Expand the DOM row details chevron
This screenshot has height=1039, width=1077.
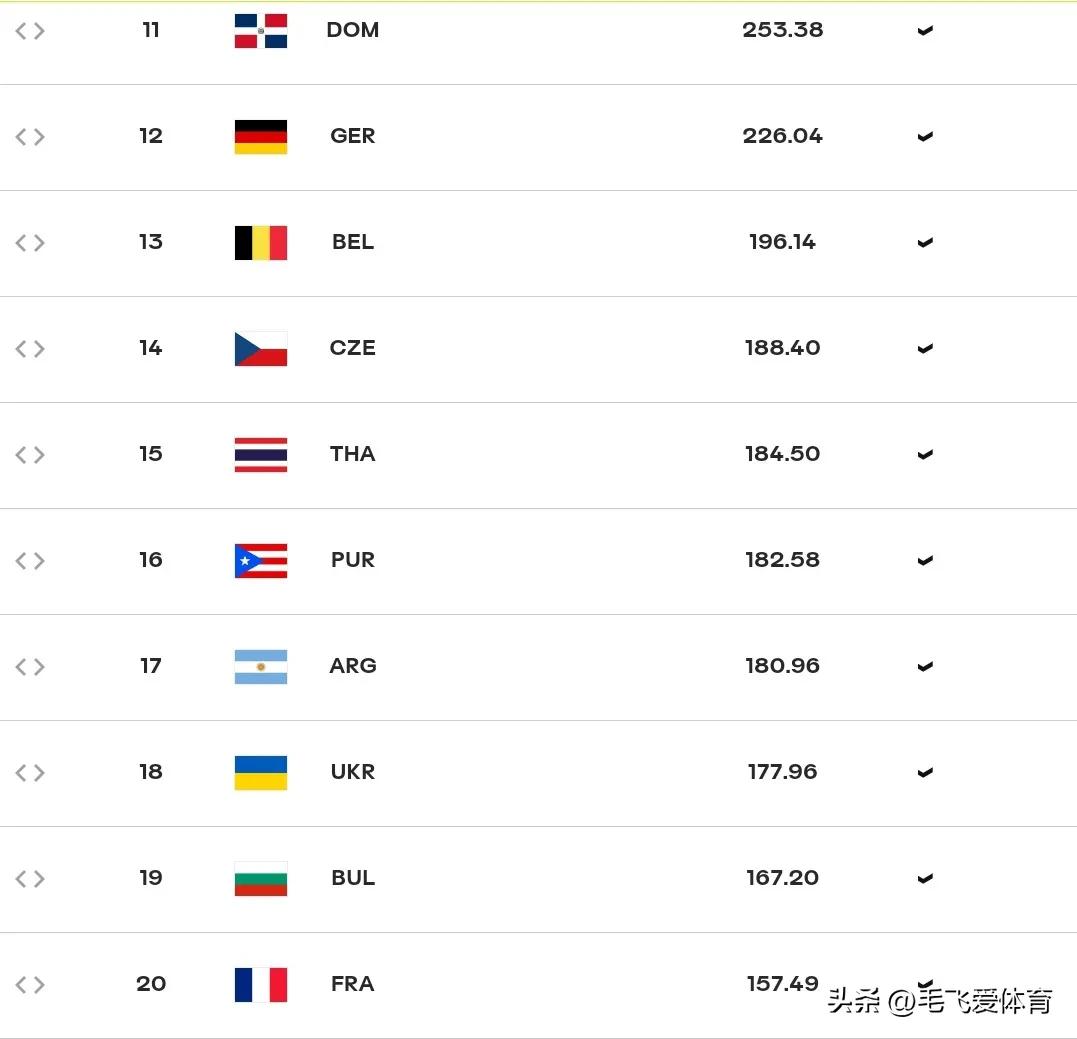pos(925,30)
